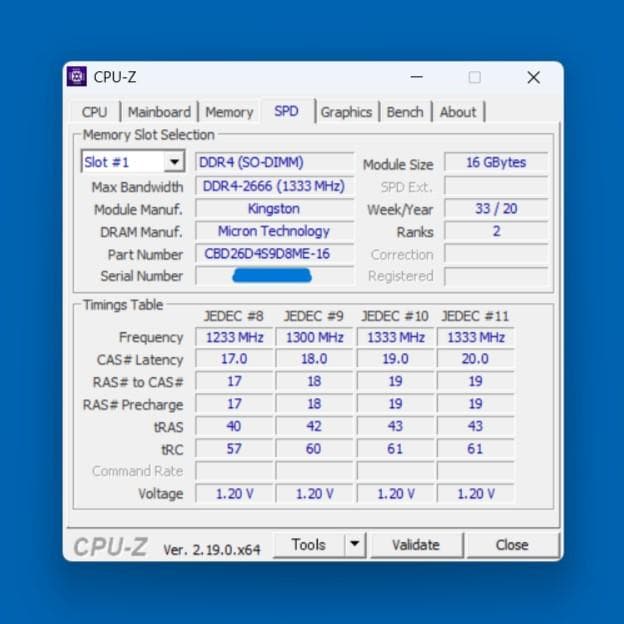Expand the Slot #1 dropdown
Image resolution: width=624 pixels, height=624 pixels.
pos(174,162)
